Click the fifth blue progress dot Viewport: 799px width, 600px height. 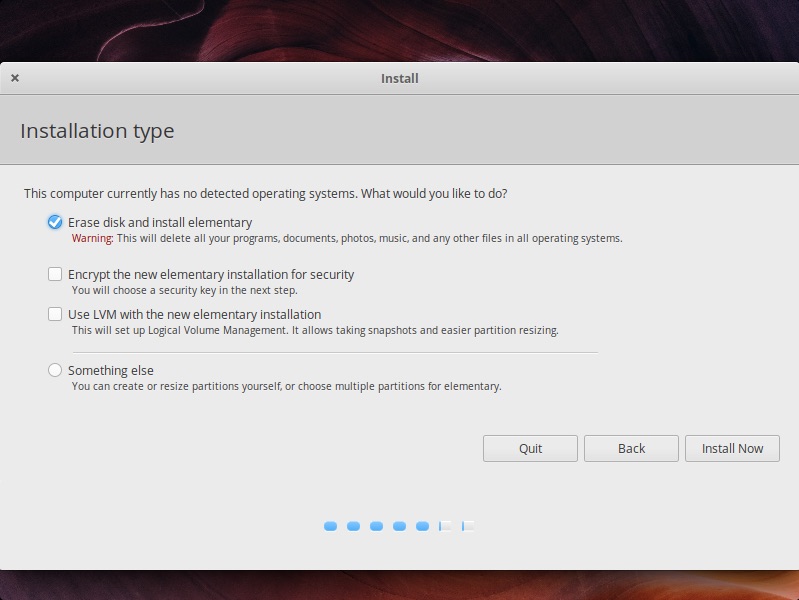click(x=422, y=526)
